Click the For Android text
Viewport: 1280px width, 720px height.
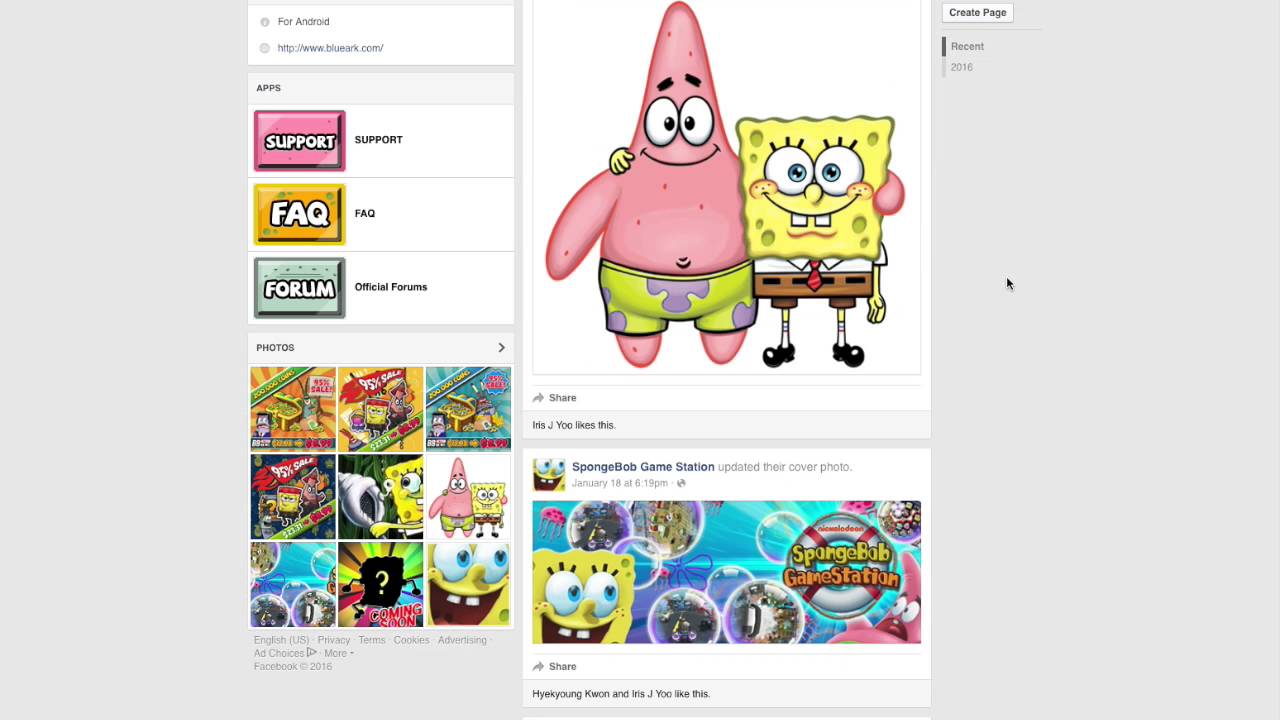click(304, 22)
